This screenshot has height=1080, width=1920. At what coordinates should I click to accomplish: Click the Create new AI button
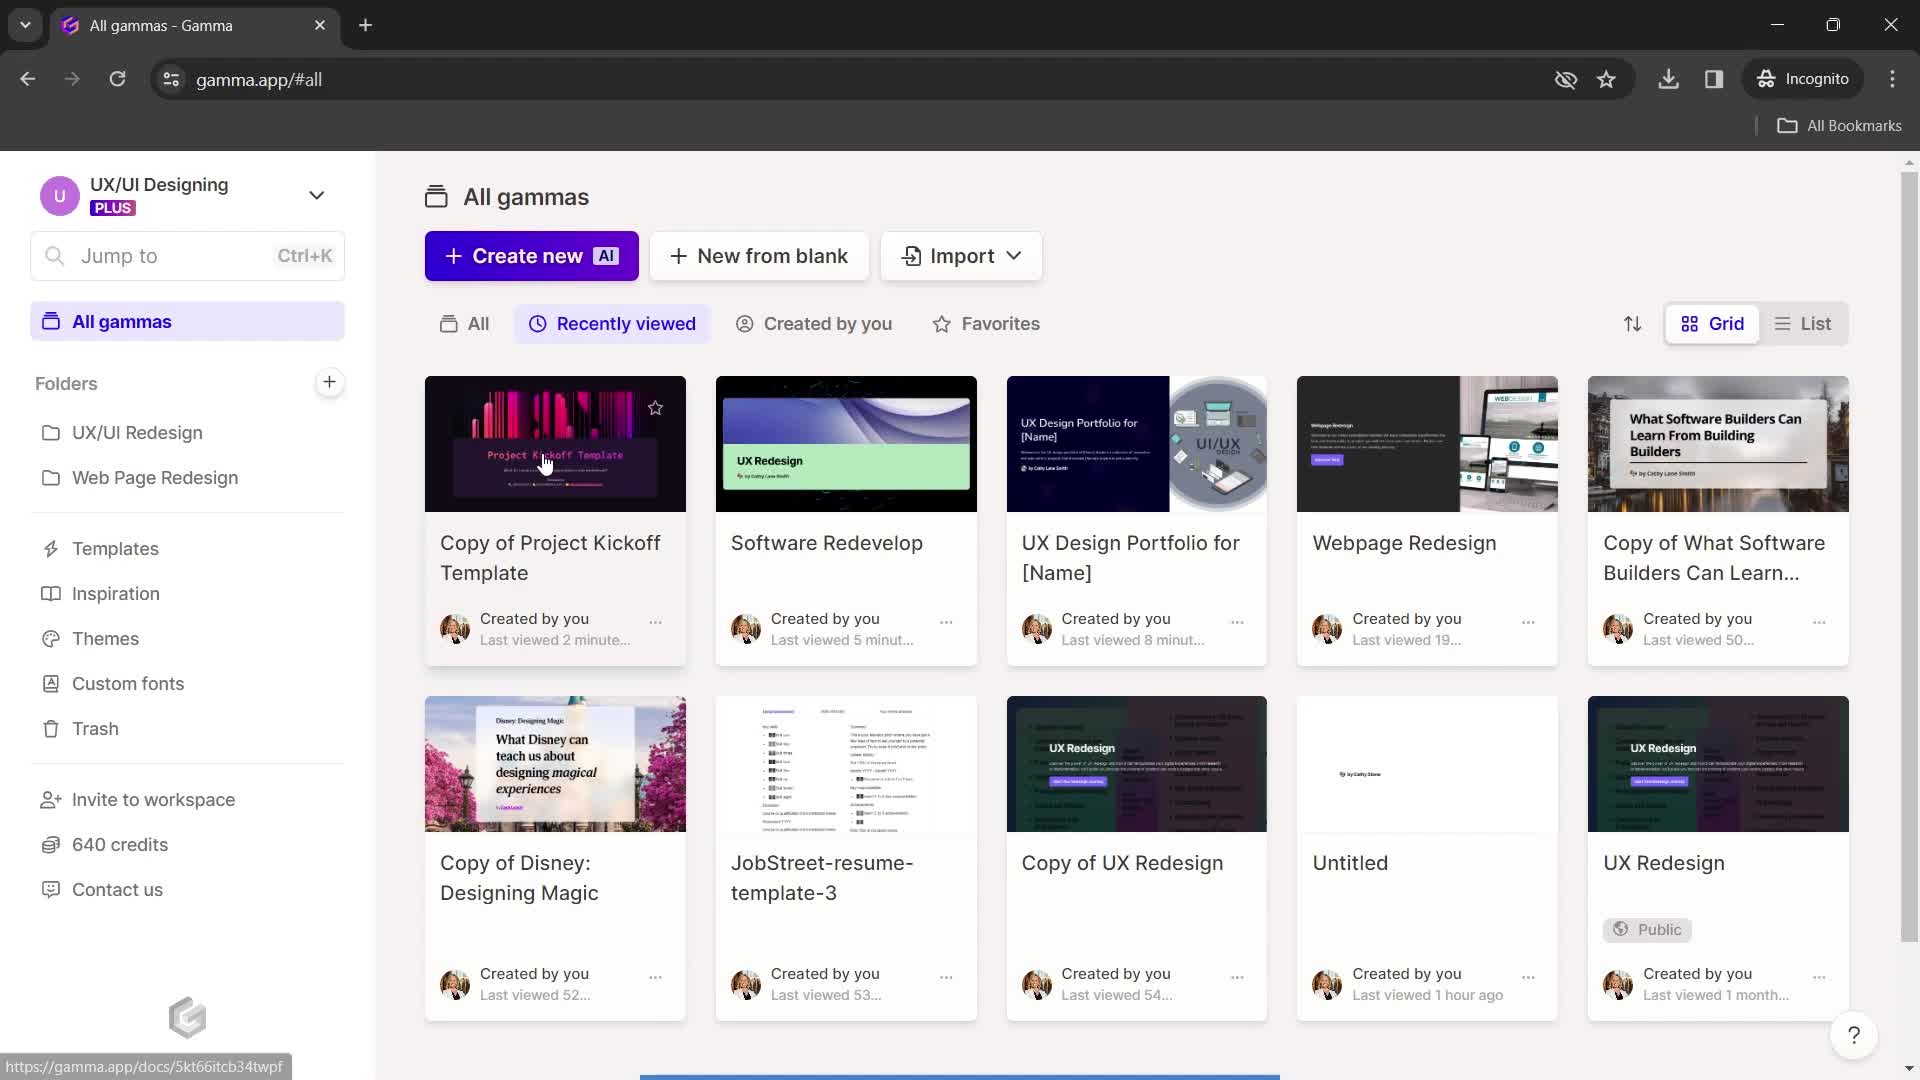pos(531,256)
